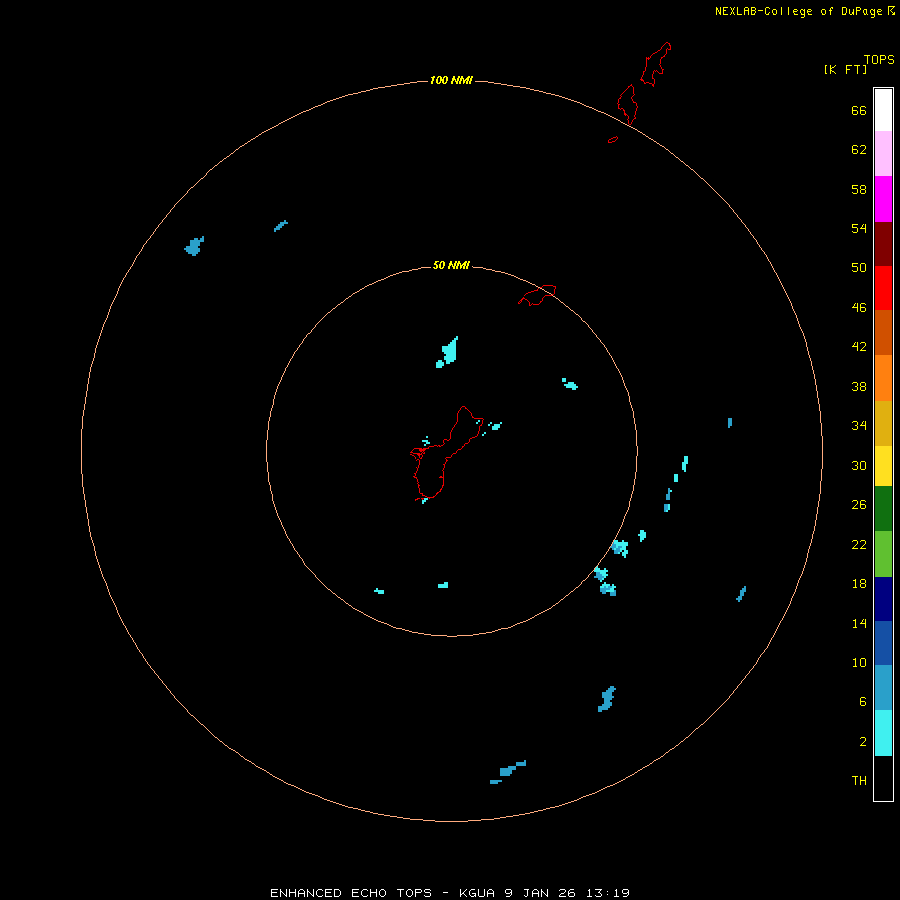
Task: Select the light blue 6 kft swatch
Action: click(x=883, y=687)
